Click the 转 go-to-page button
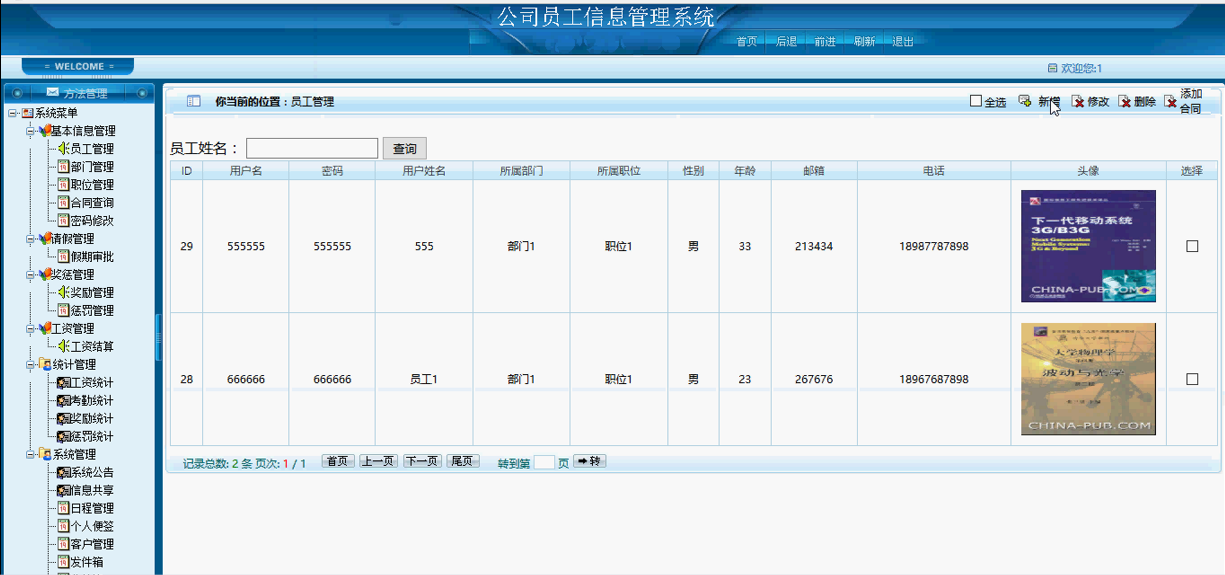Image resolution: width=1225 pixels, height=575 pixels. tap(590, 461)
